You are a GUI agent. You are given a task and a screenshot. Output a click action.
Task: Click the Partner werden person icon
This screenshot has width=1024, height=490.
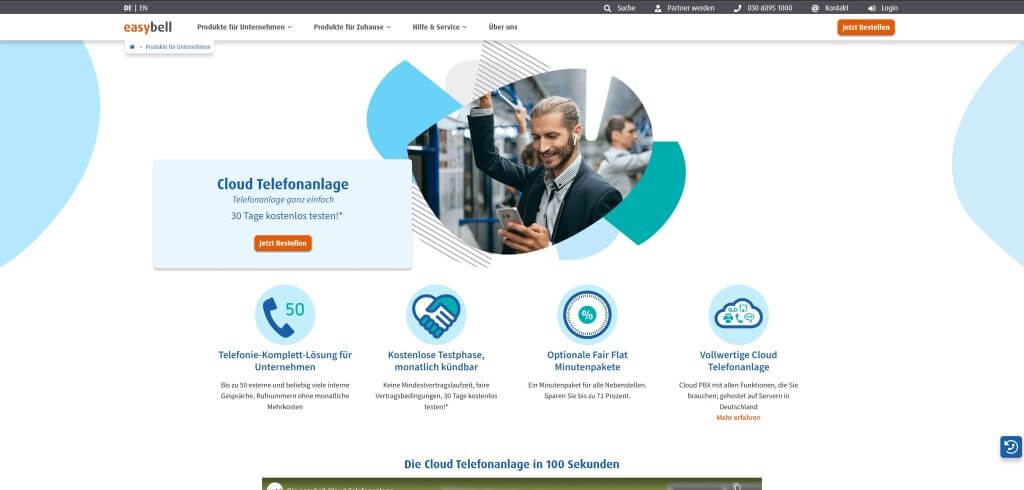click(658, 8)
